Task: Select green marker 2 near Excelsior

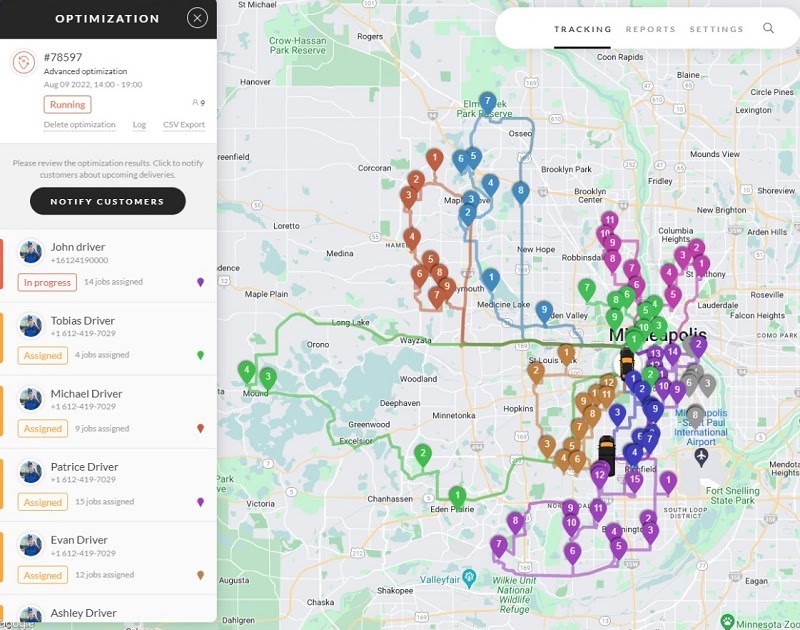Action: (423, 452)
